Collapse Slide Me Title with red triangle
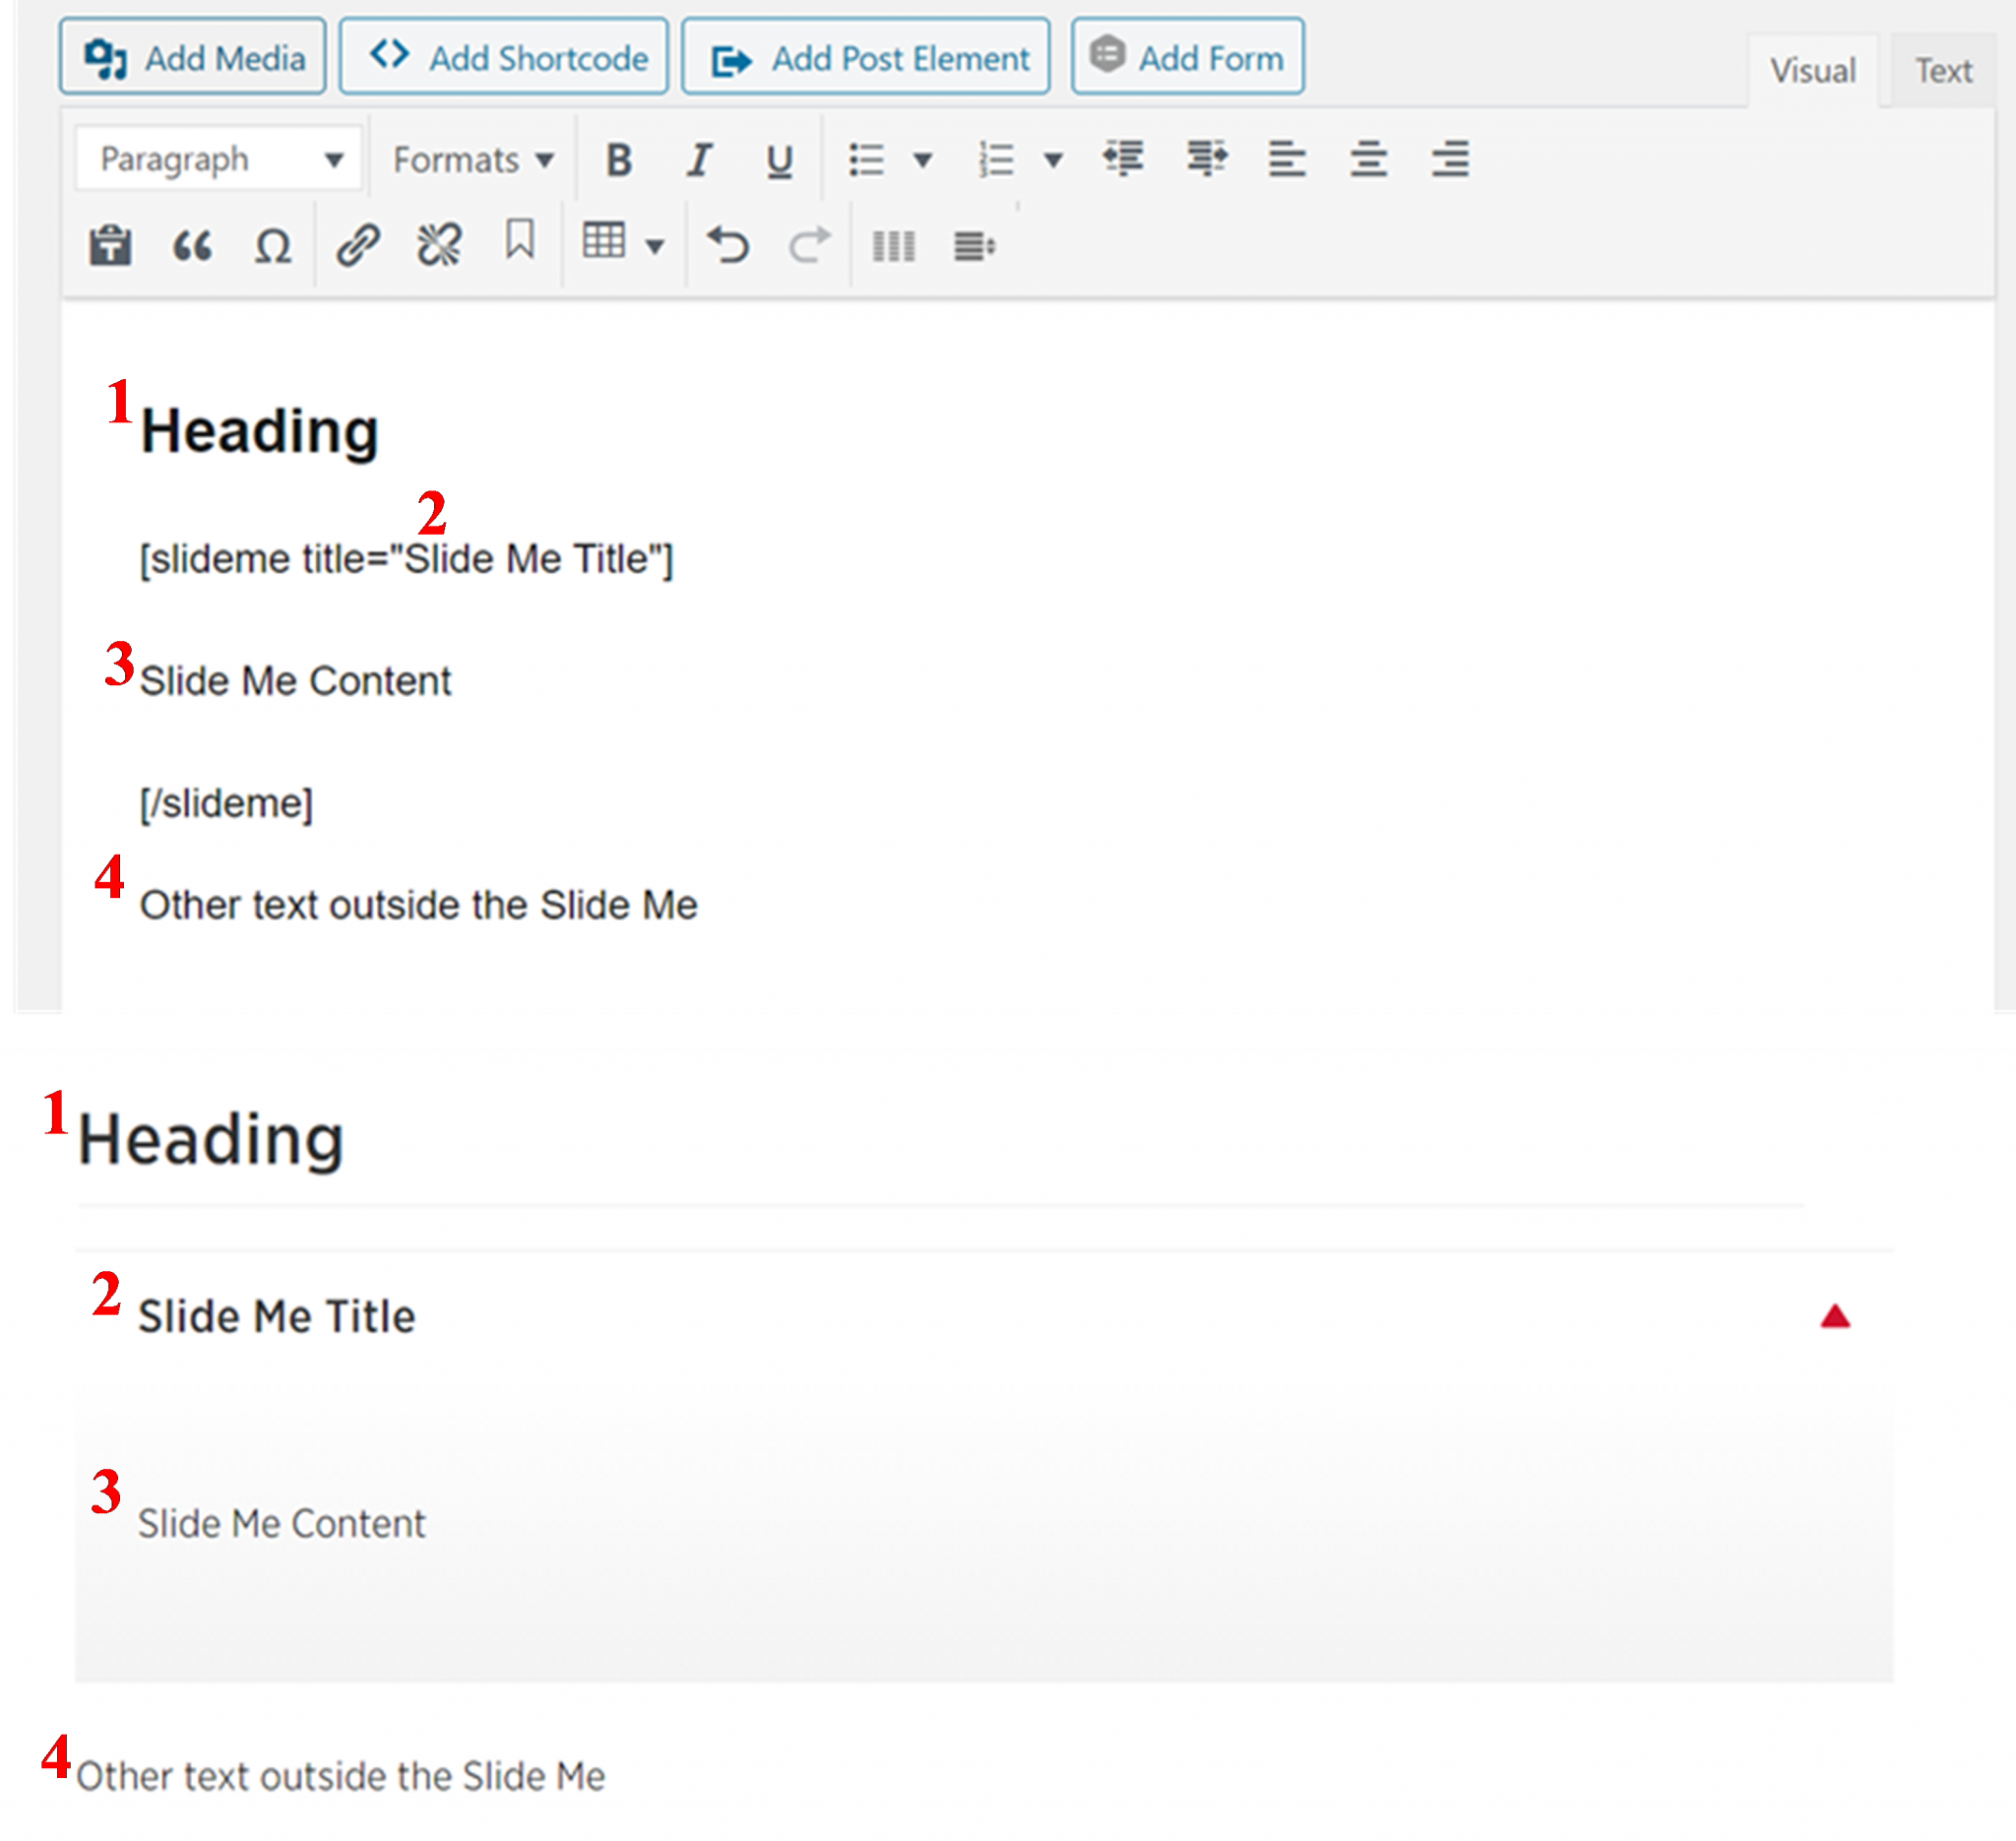Screen dimensions: 2016x1841 1834,1317
